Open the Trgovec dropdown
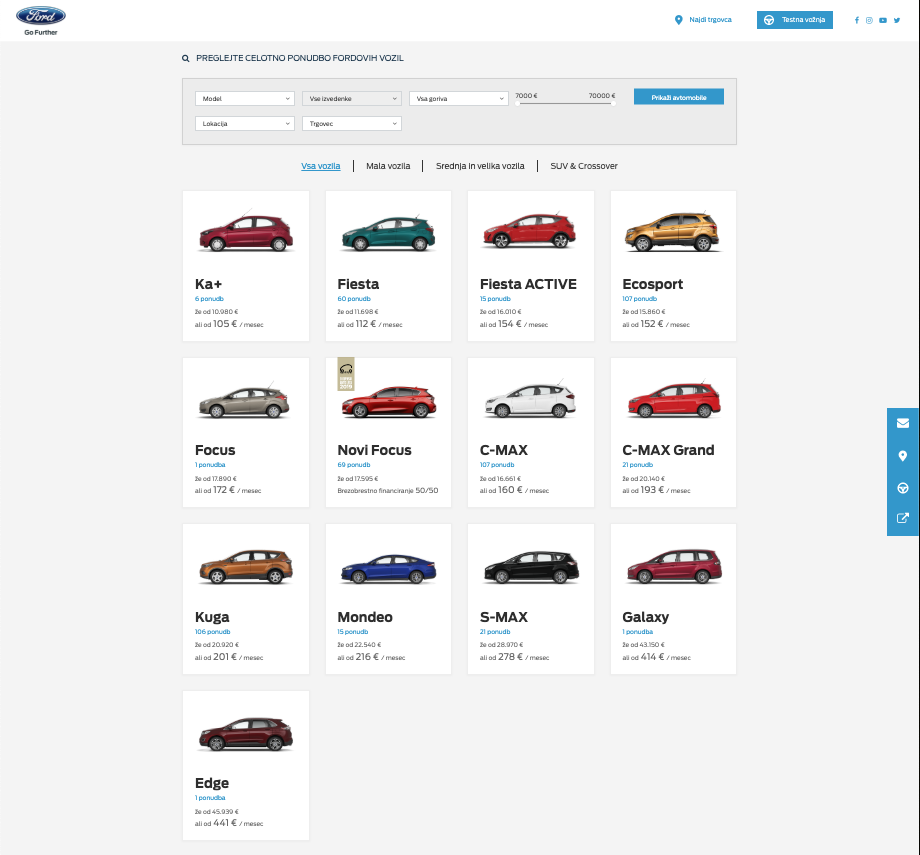 351,123
